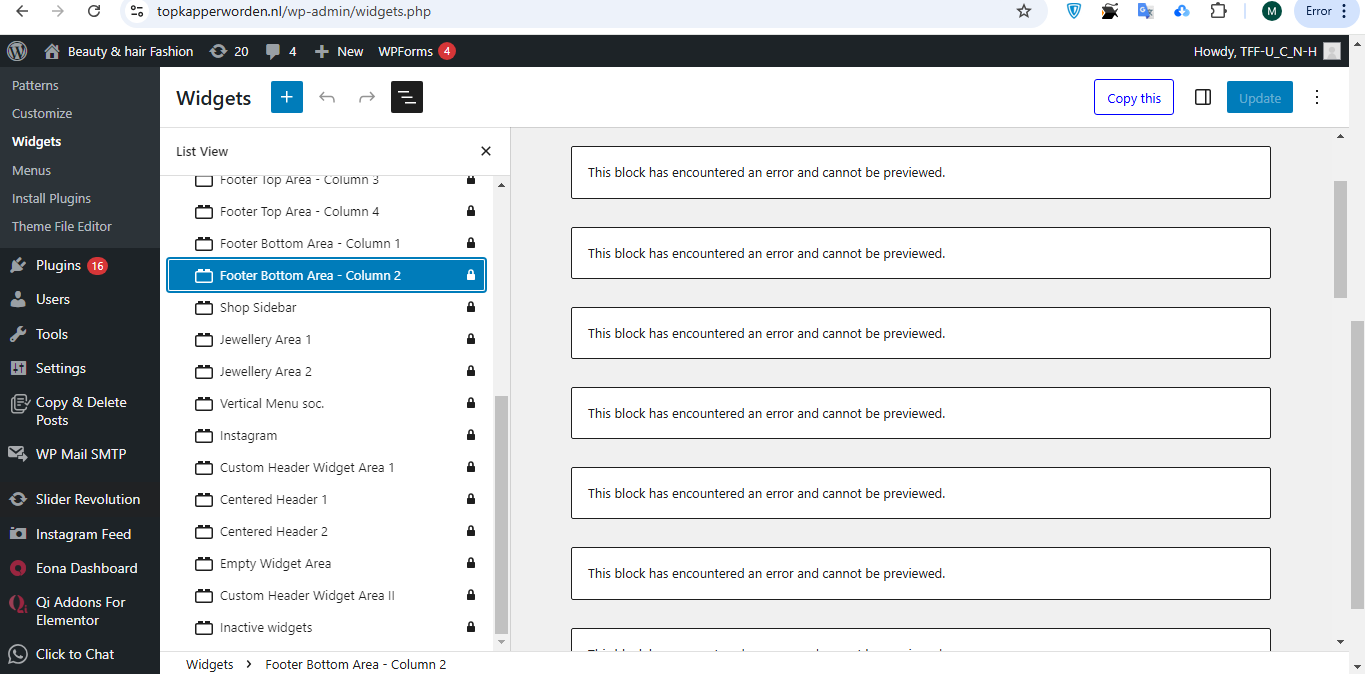Select Footer Bottom Area - Column 1 in list
The width and height of the screenshot is (1365, 674).
[x=327, y=243]
